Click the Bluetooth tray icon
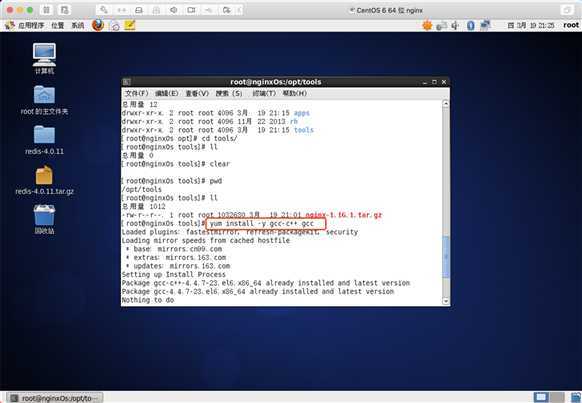Screen dimensions: 582x403 coord(471,25)
